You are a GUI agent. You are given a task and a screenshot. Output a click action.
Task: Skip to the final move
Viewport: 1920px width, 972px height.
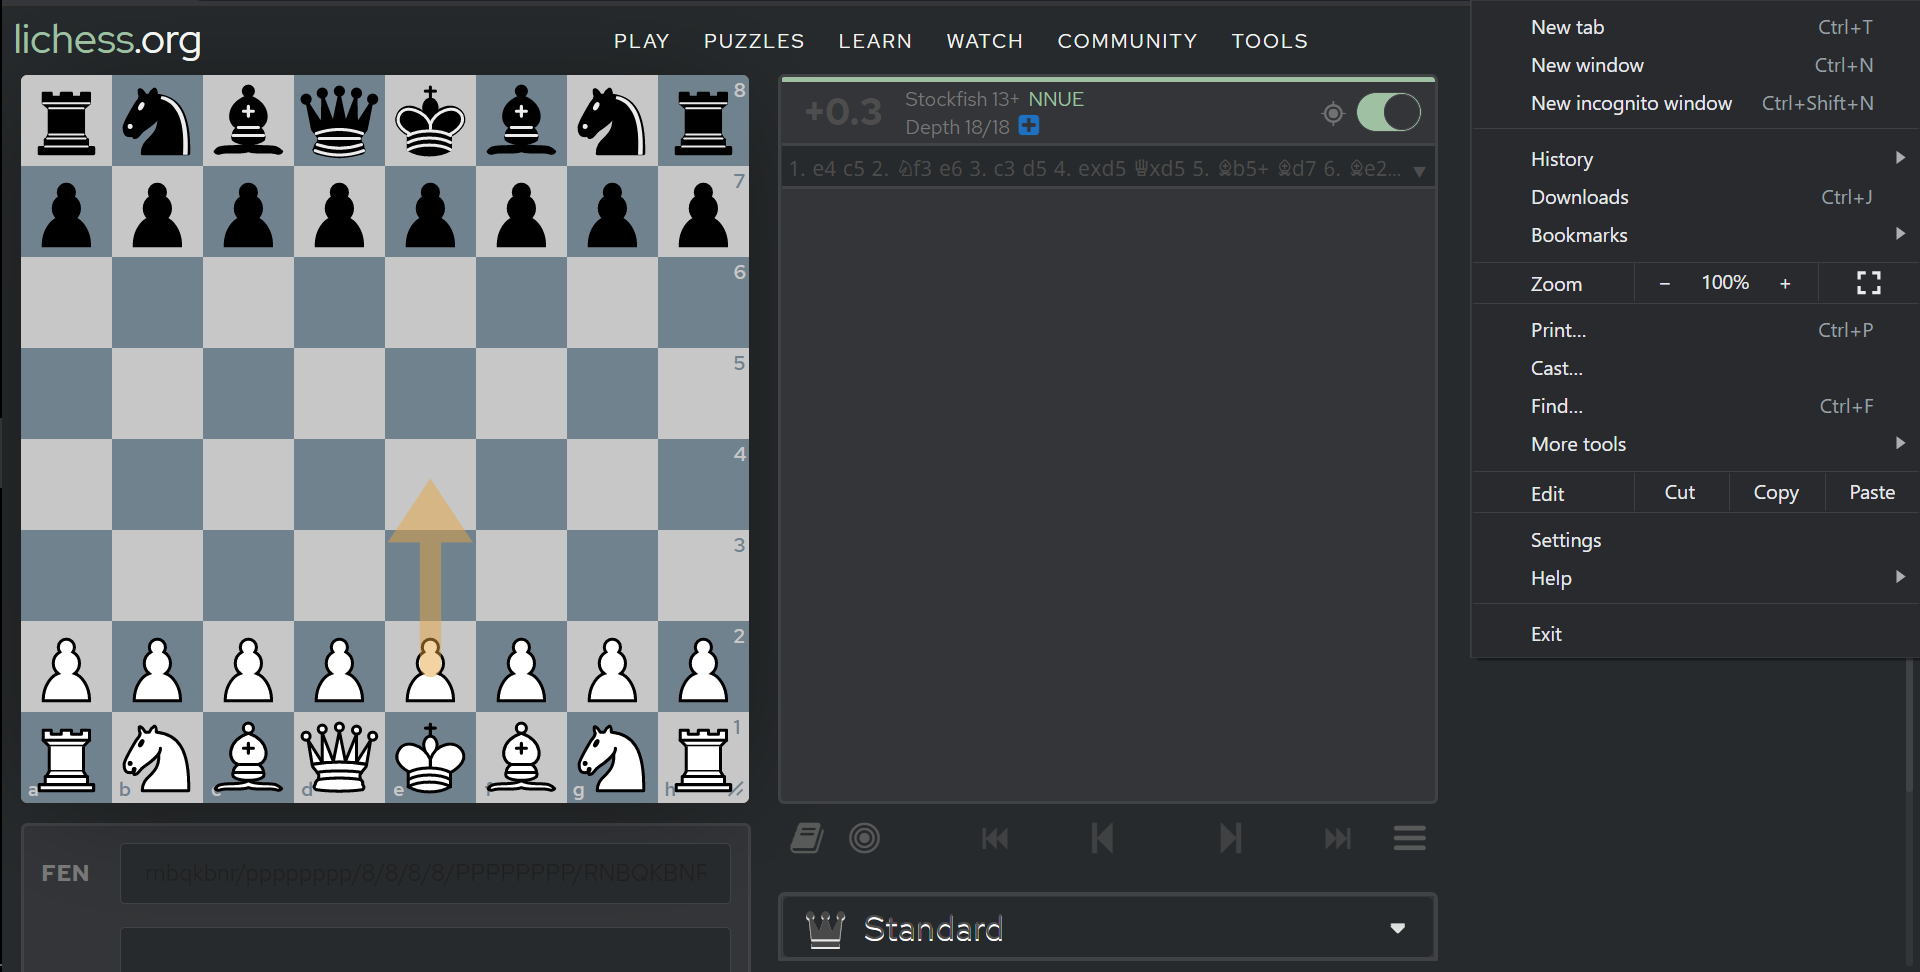pyautogui.click(x=1338, y=838)
